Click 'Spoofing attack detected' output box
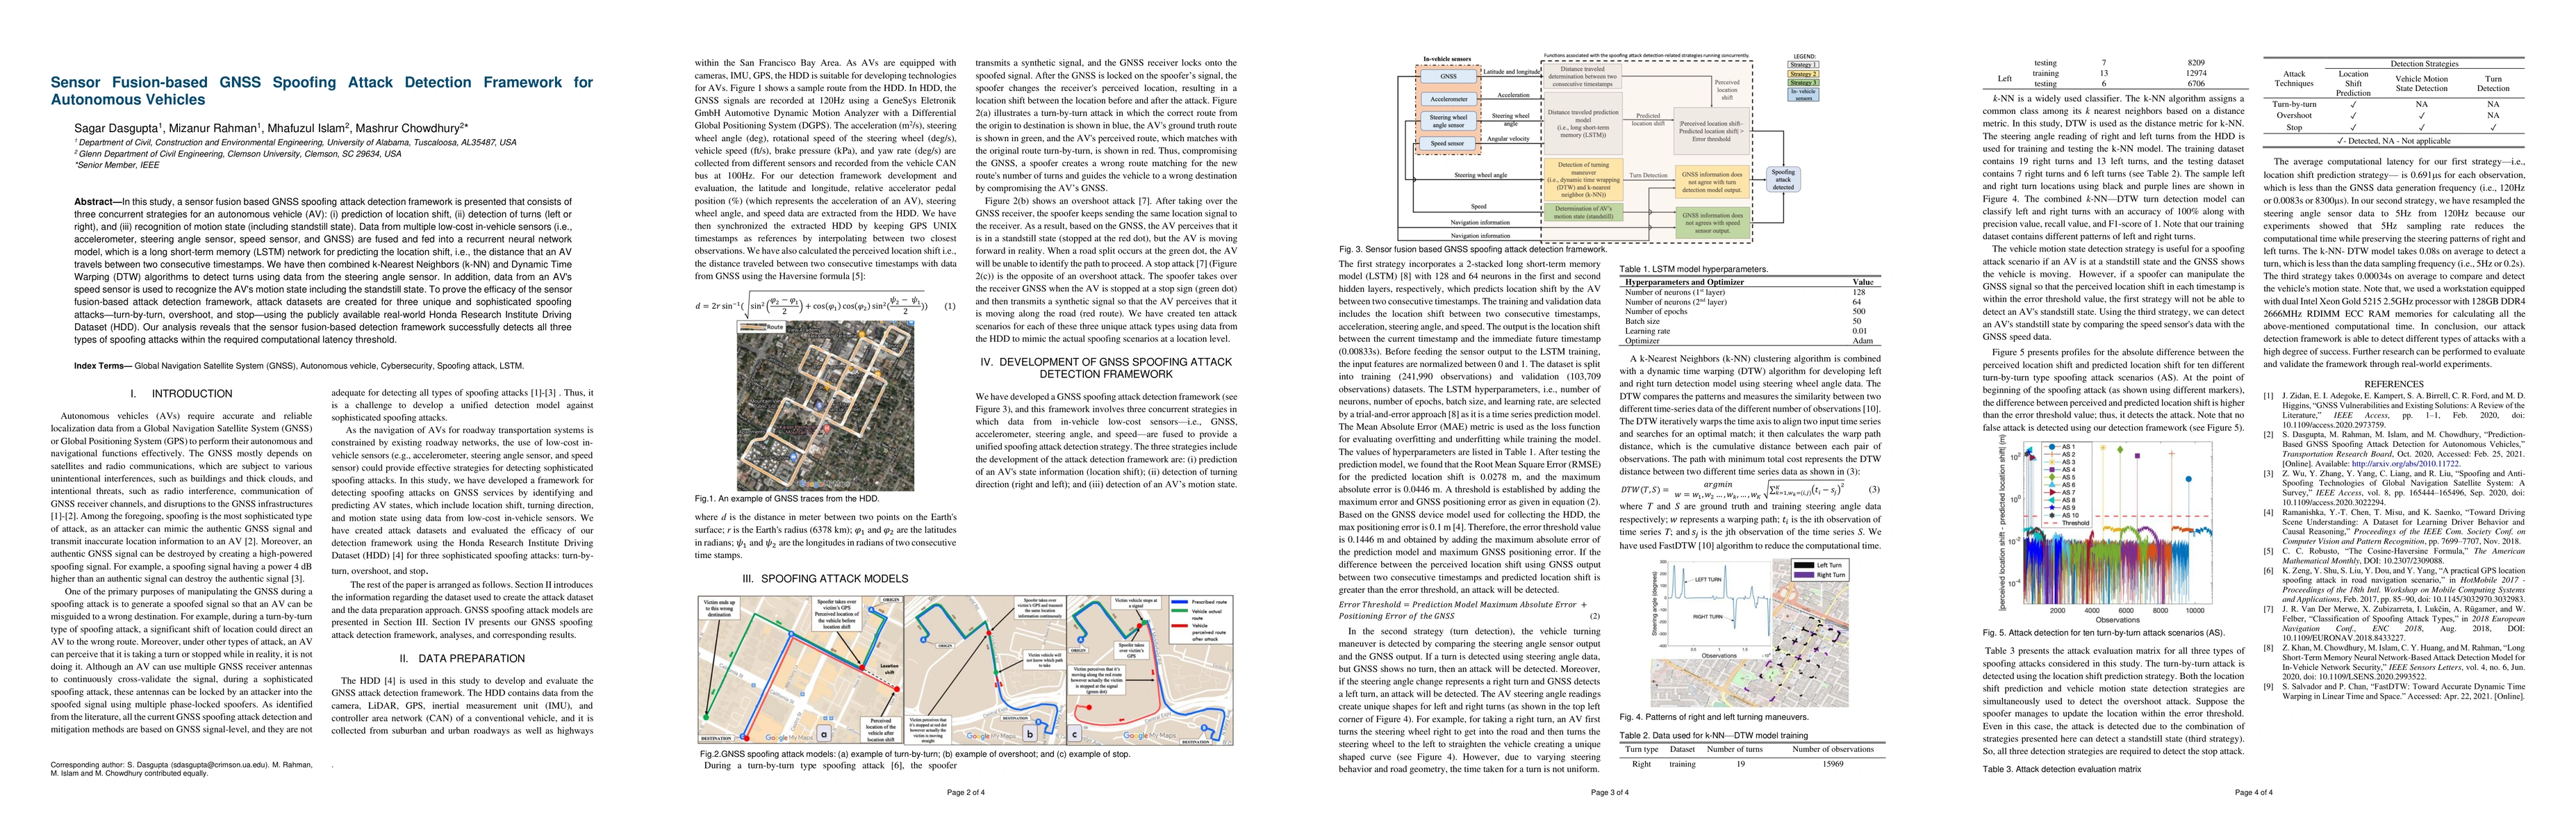 click(1783, 179)
